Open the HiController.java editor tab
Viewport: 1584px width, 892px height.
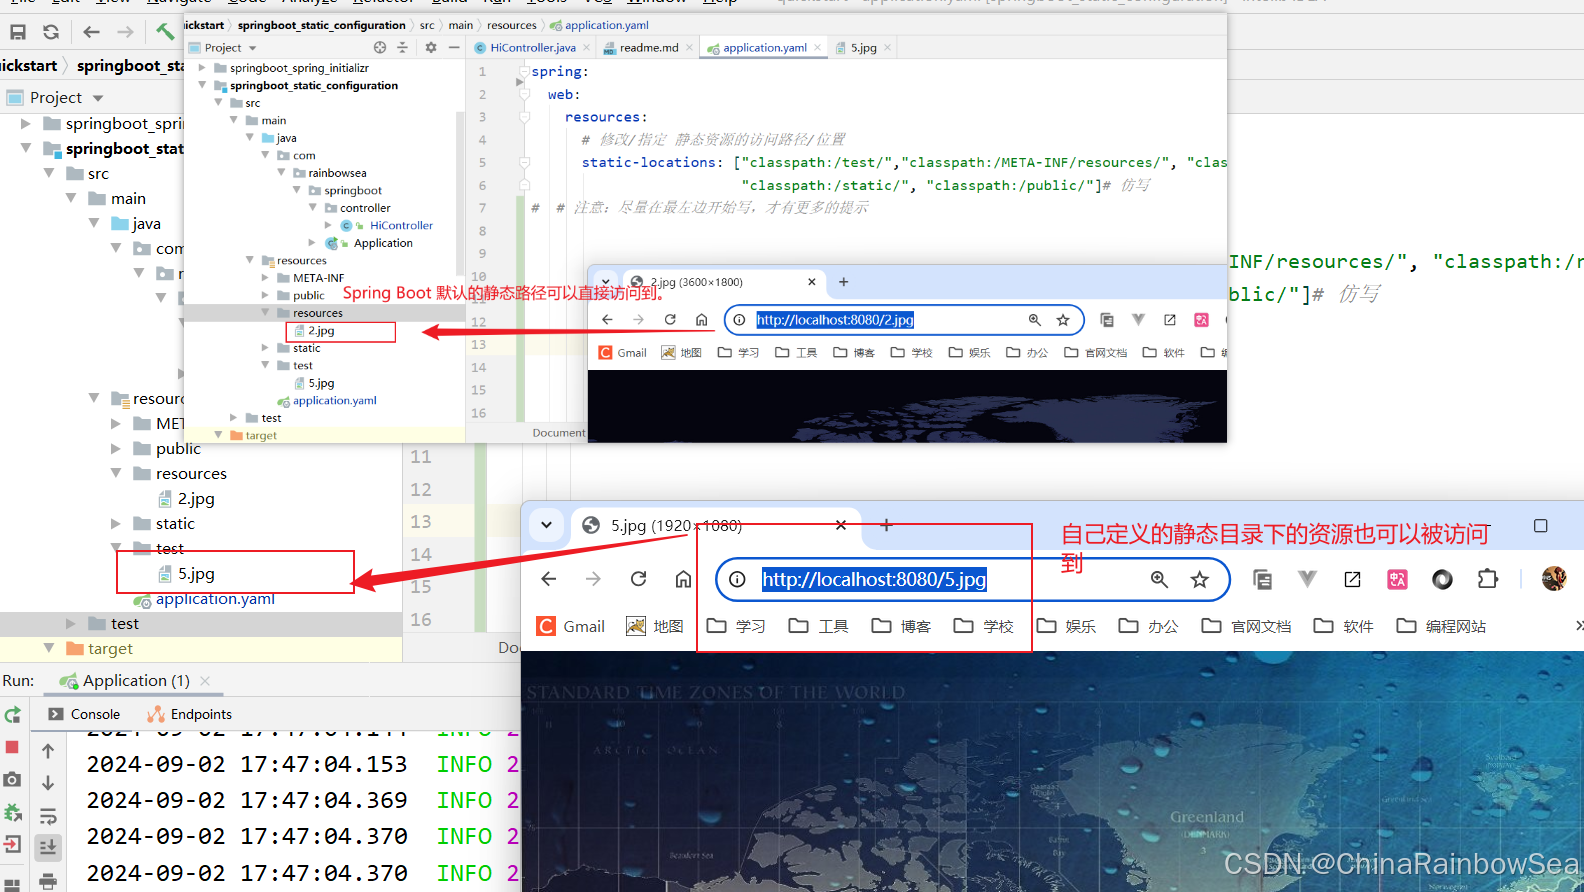(x=532, y=48)
